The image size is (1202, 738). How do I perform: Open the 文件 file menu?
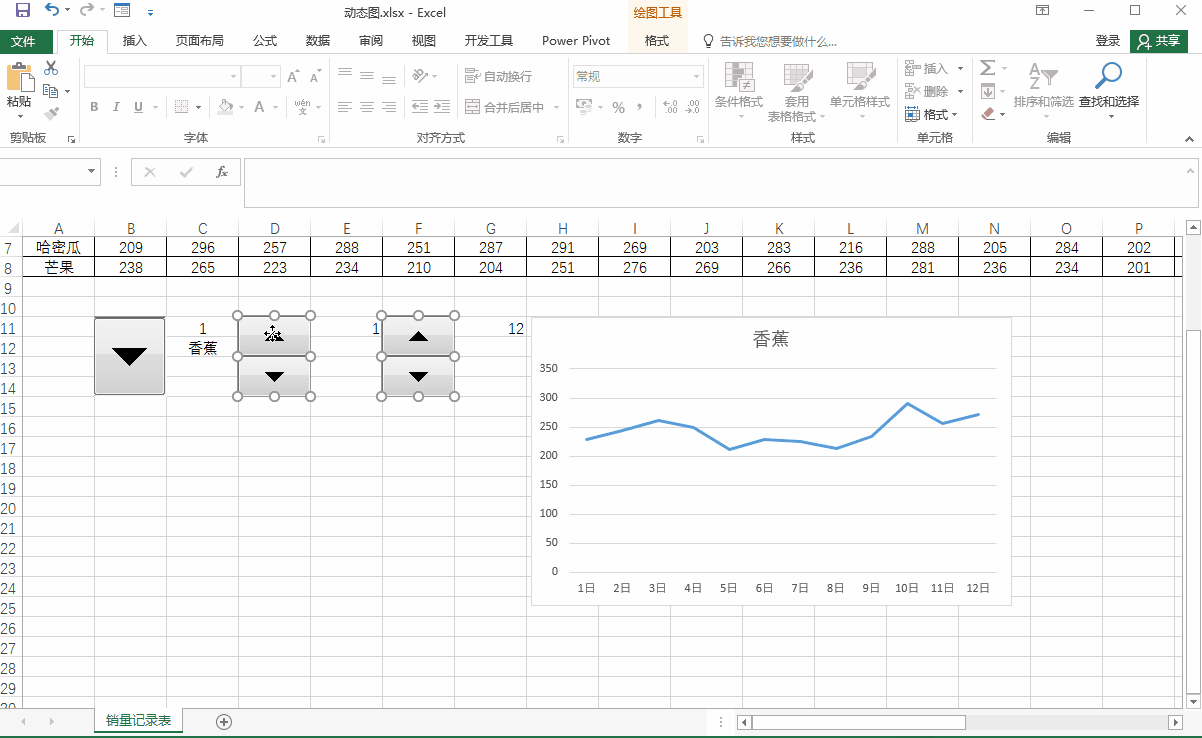(x=23, y=41)
